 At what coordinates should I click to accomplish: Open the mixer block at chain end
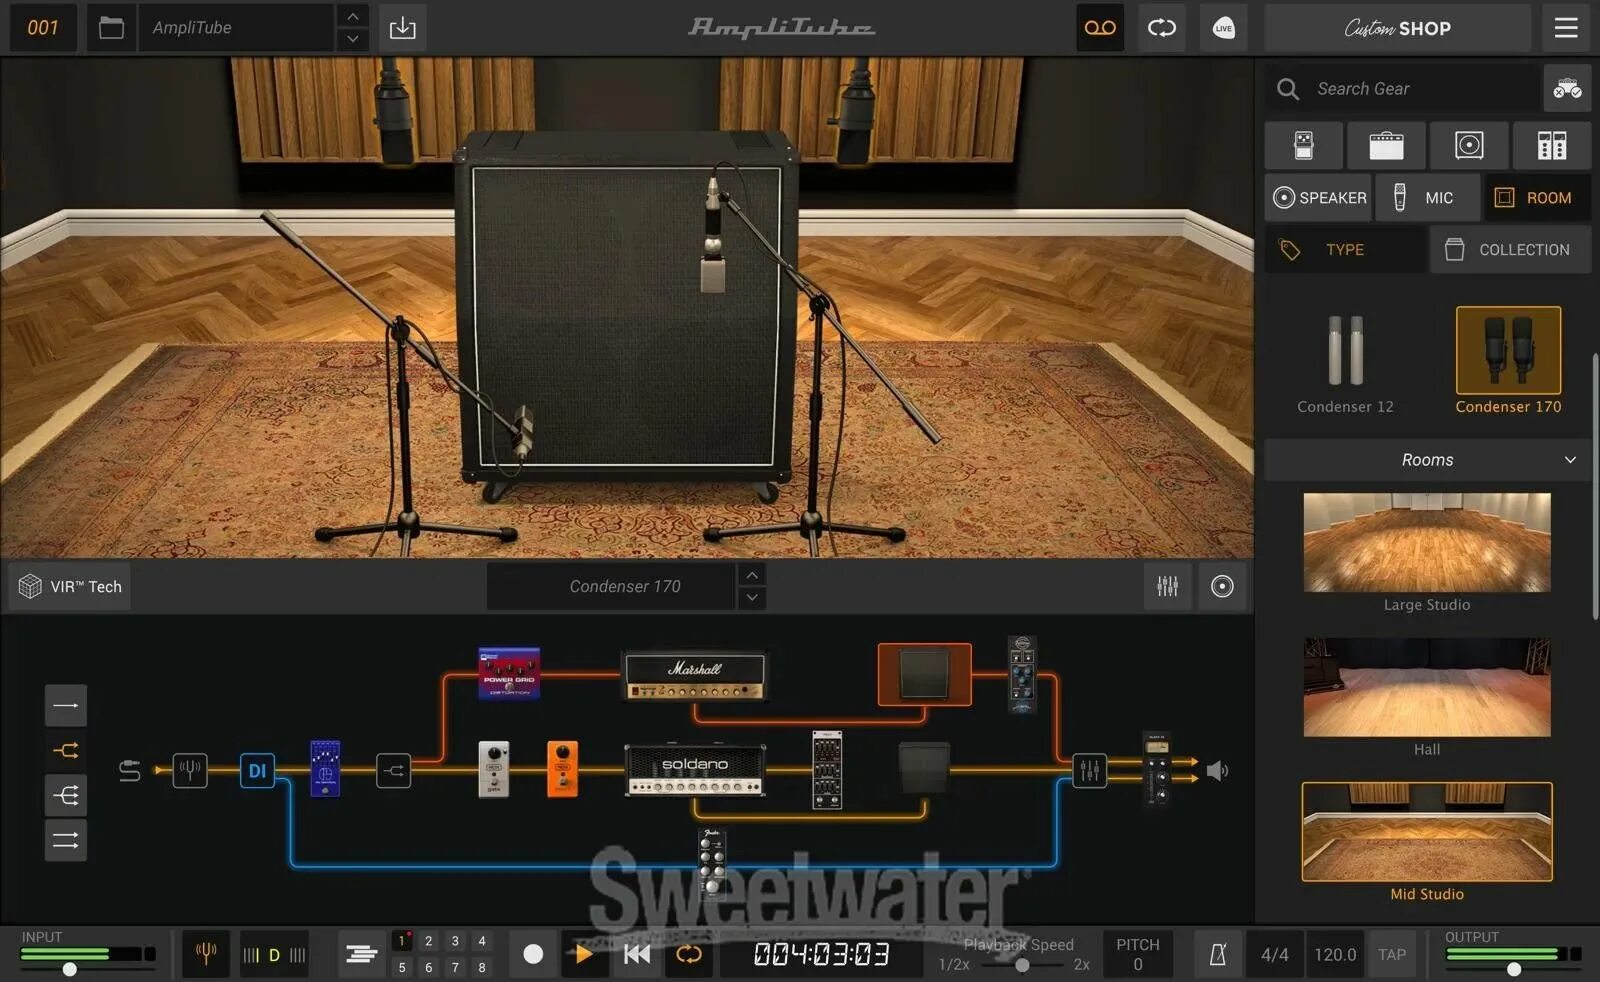[x=1089, y=770]
